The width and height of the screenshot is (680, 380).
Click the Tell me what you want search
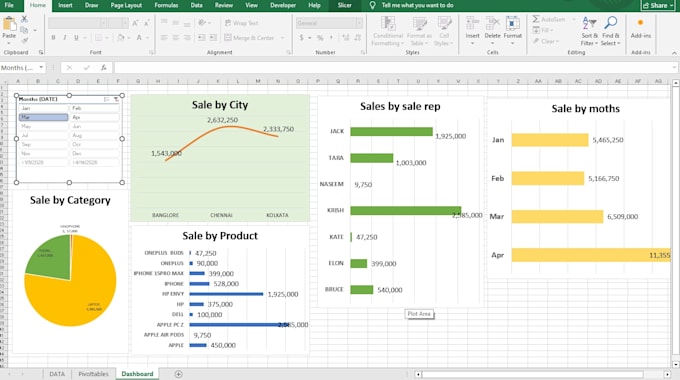point(417,5)
